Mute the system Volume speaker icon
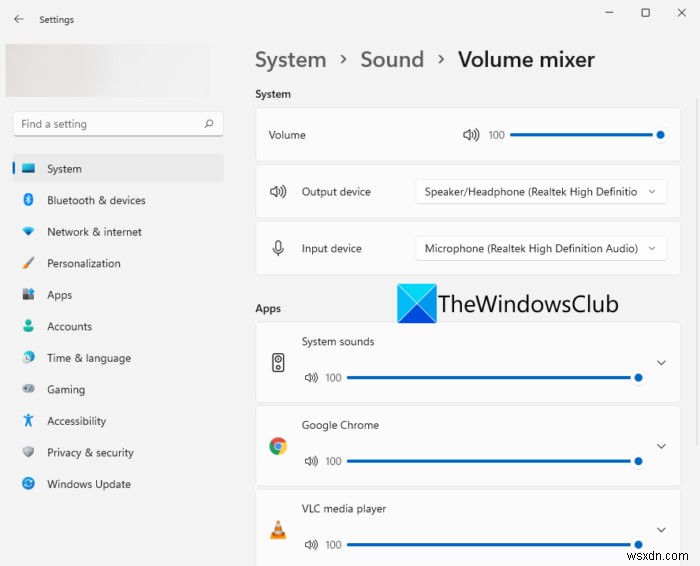This screenshot has height=566, width=700. (x=471, y=135)
